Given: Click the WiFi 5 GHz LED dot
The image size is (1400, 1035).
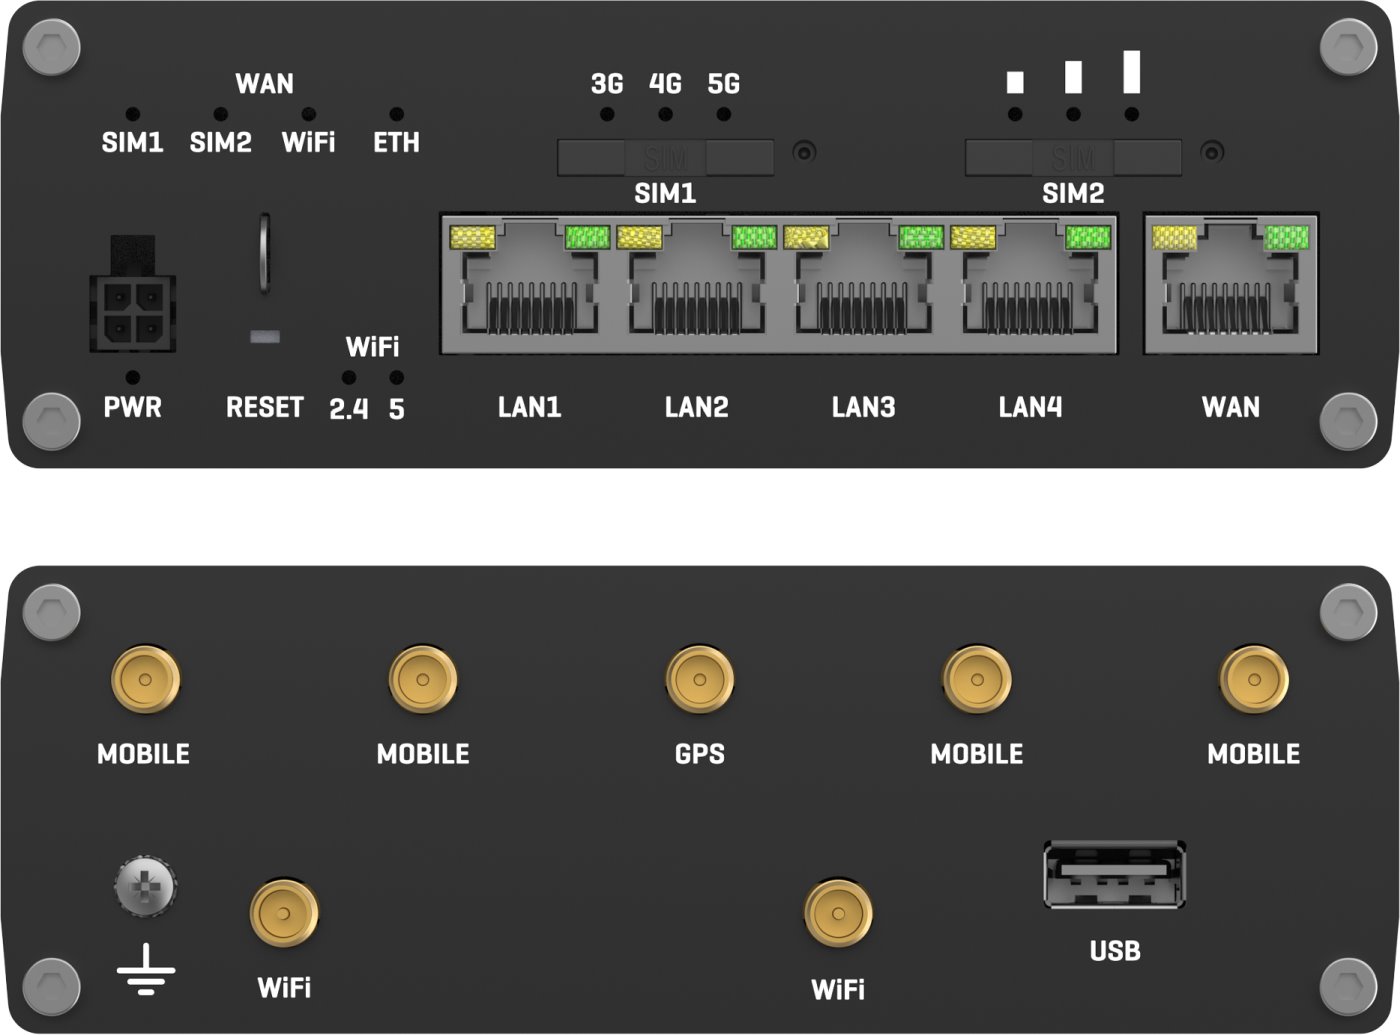Looking at the screenshot, I should tap(397, 378).
